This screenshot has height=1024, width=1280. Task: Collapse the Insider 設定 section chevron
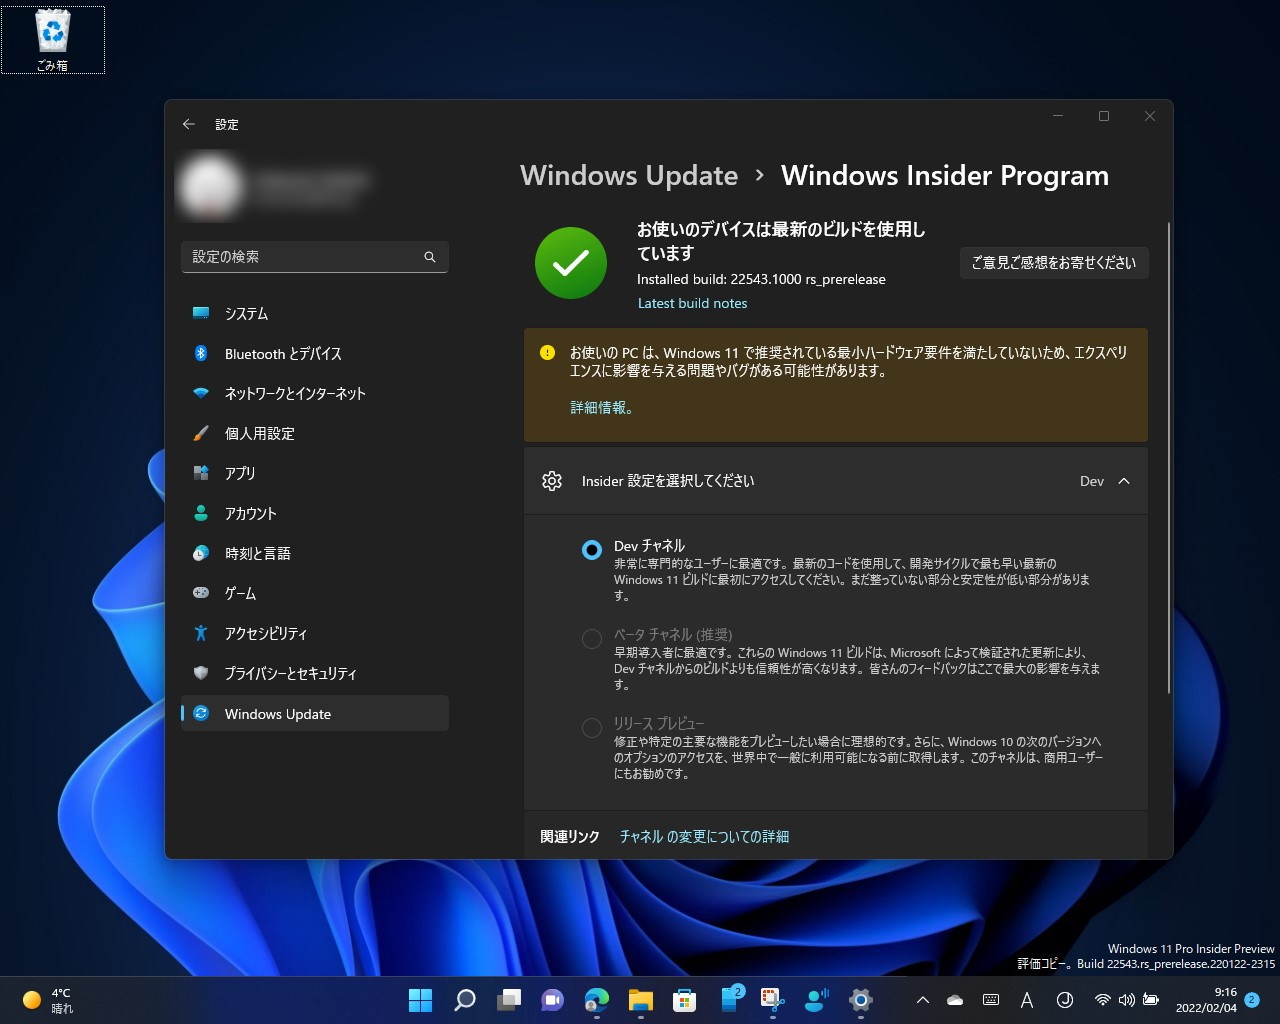coord(1125,481)
